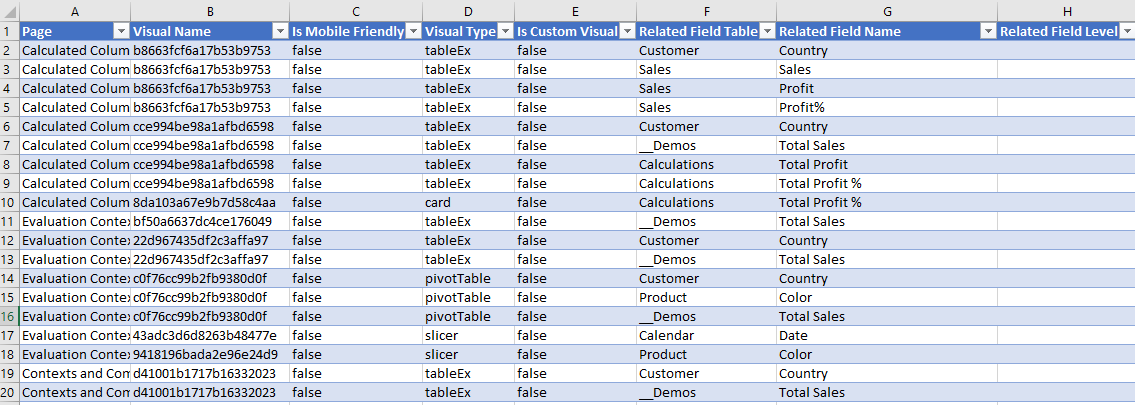The width and height of the screenshot is (1135, 405).
Task: Open the Visual Name filter dropdown
Action: [279, 31]
